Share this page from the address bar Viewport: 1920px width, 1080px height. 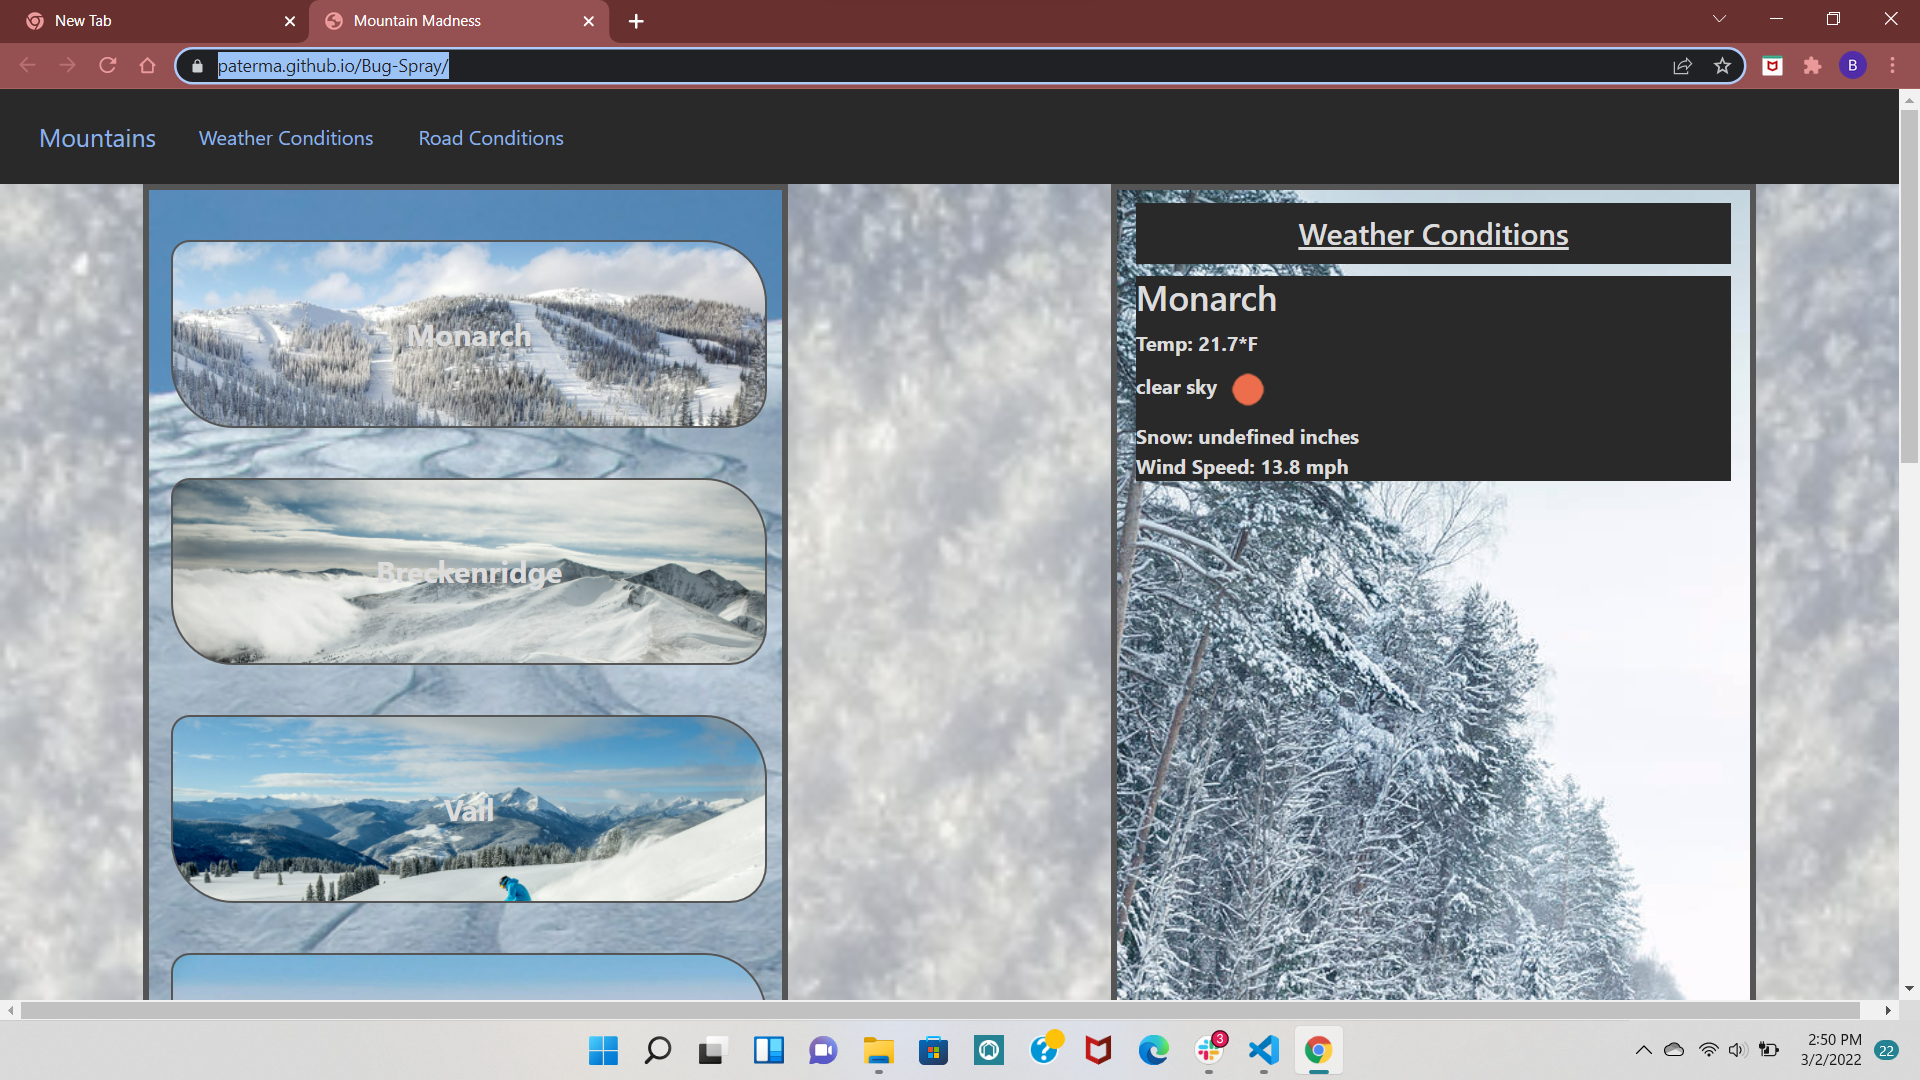(x=1682, y=66)
